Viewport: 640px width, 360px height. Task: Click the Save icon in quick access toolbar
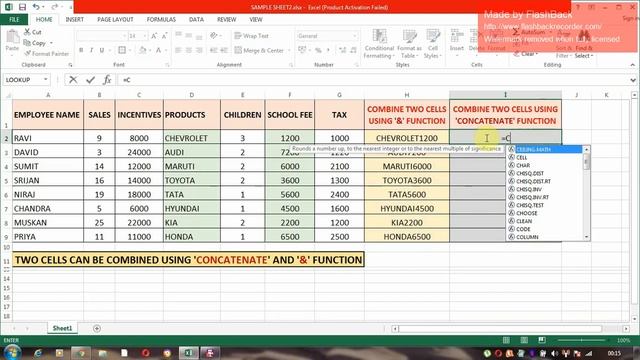[22, 7]
